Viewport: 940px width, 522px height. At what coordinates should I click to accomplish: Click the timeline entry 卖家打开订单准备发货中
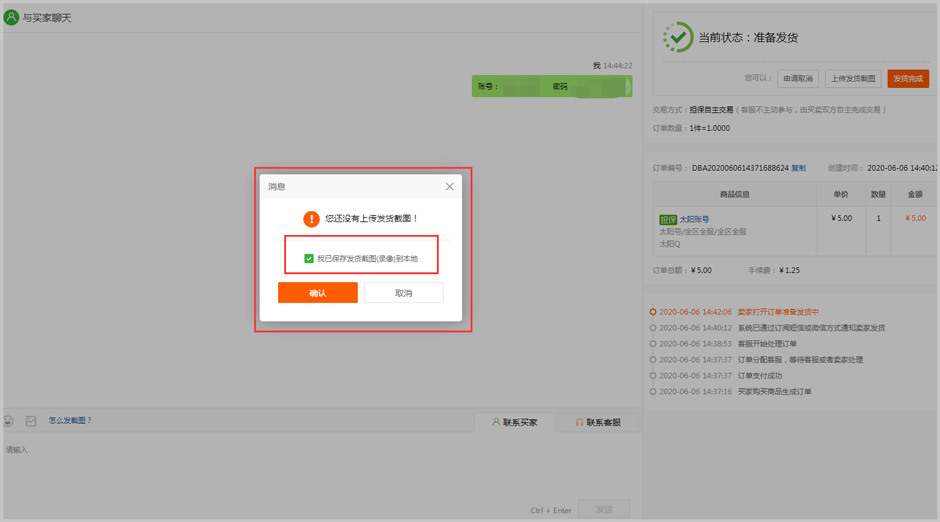coord(778,312)
